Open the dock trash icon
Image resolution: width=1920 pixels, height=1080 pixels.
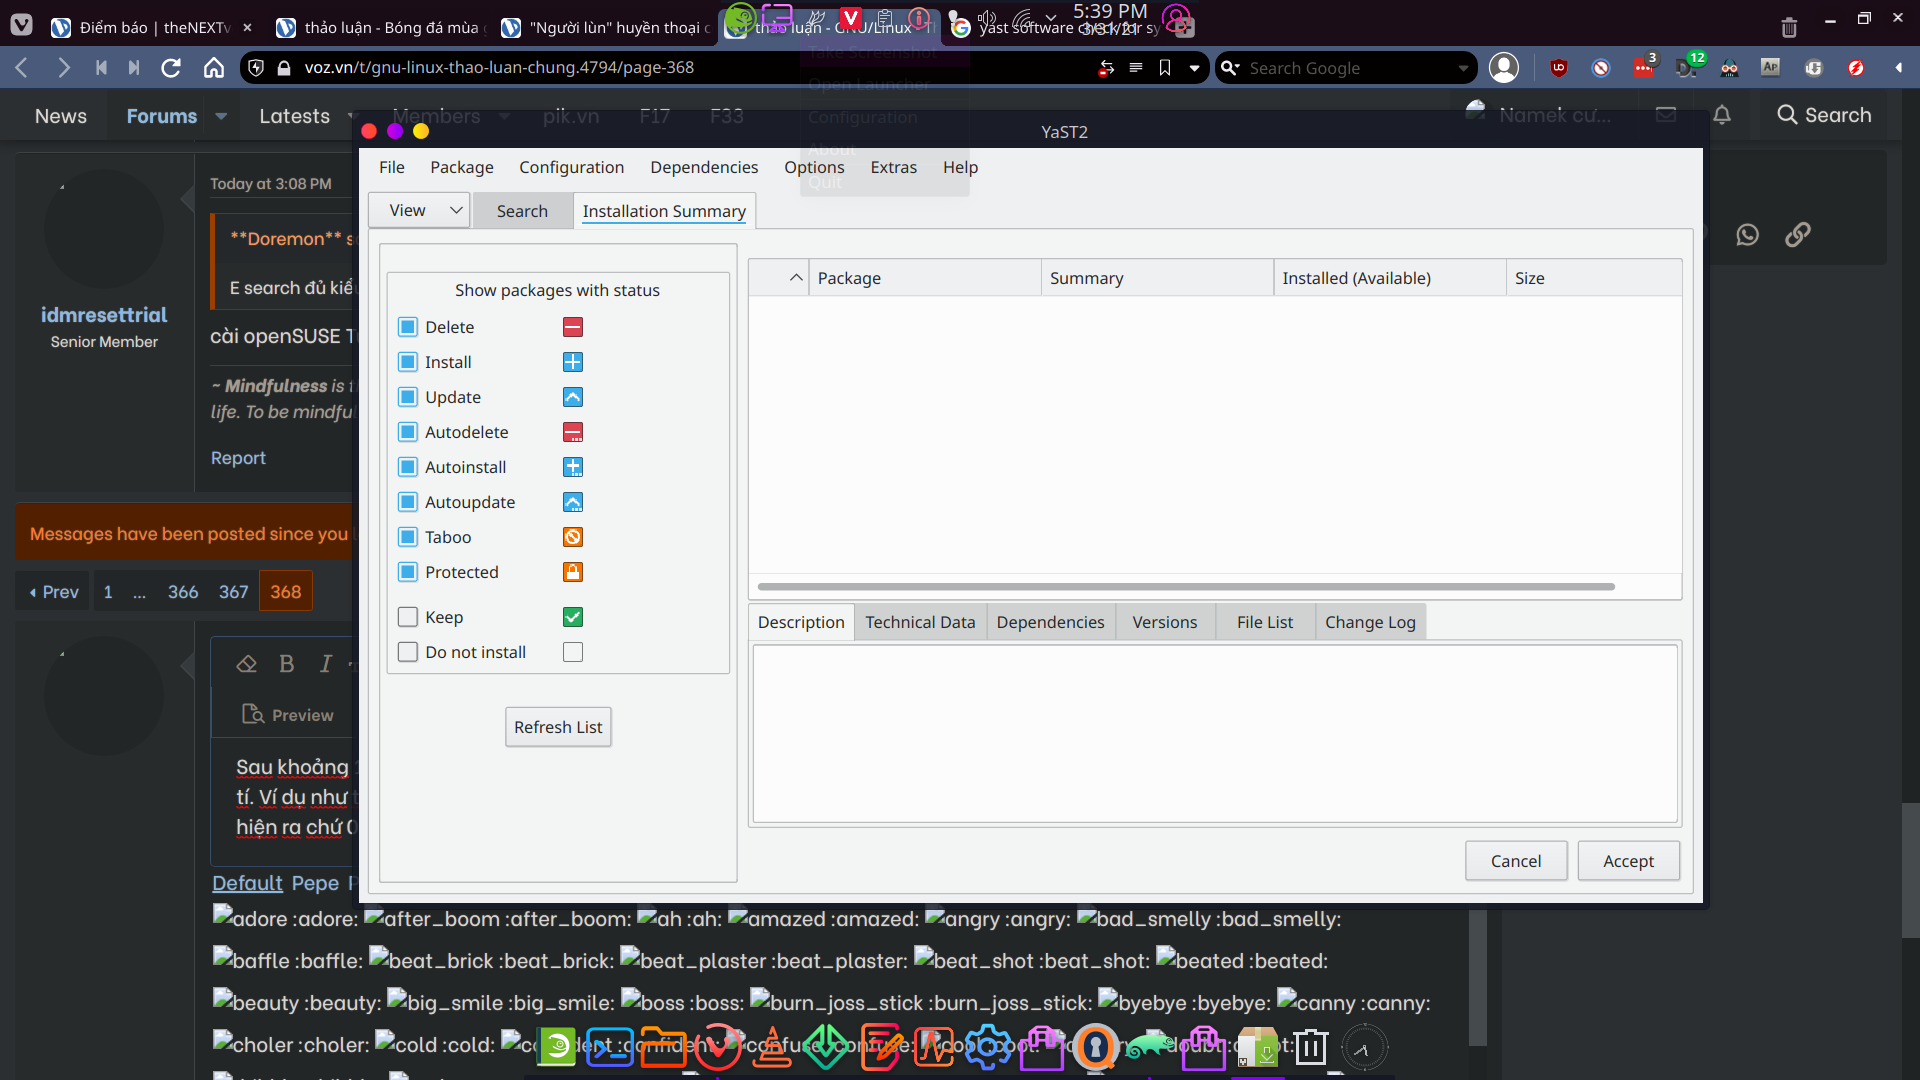click(x=1311, y=1047)
